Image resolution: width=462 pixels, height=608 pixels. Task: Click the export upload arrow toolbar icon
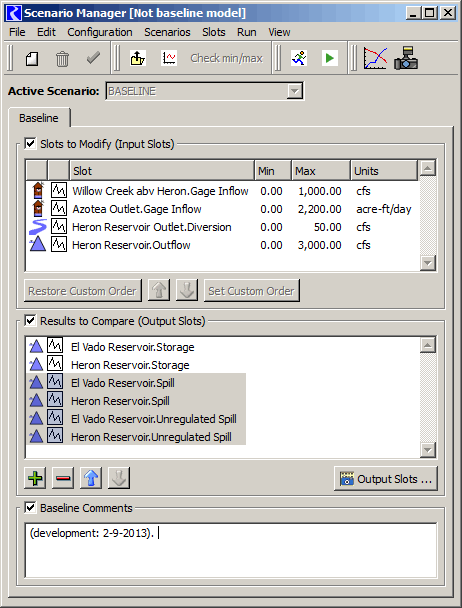(138, 59)
